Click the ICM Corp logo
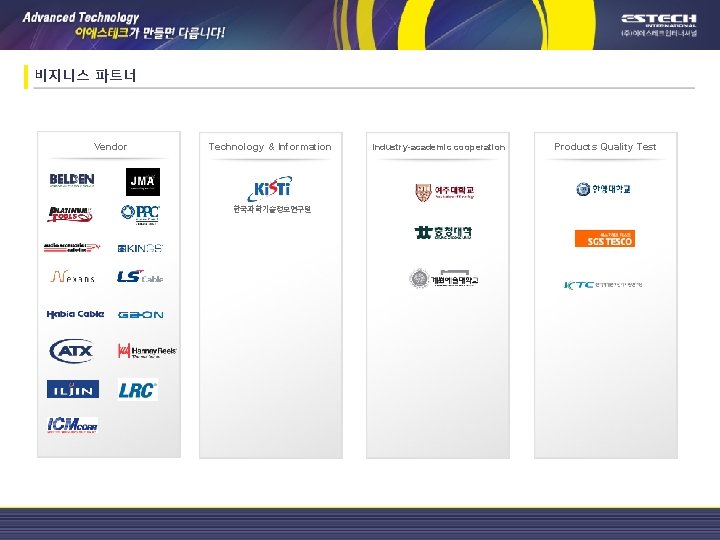Screen dimensions: 720x540 click(x=72, y=425)
